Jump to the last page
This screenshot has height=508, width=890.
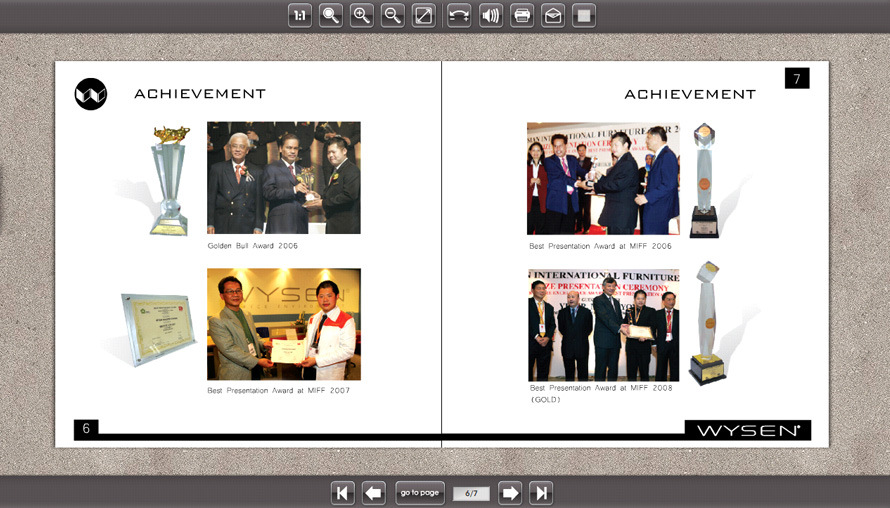[541, 493]
